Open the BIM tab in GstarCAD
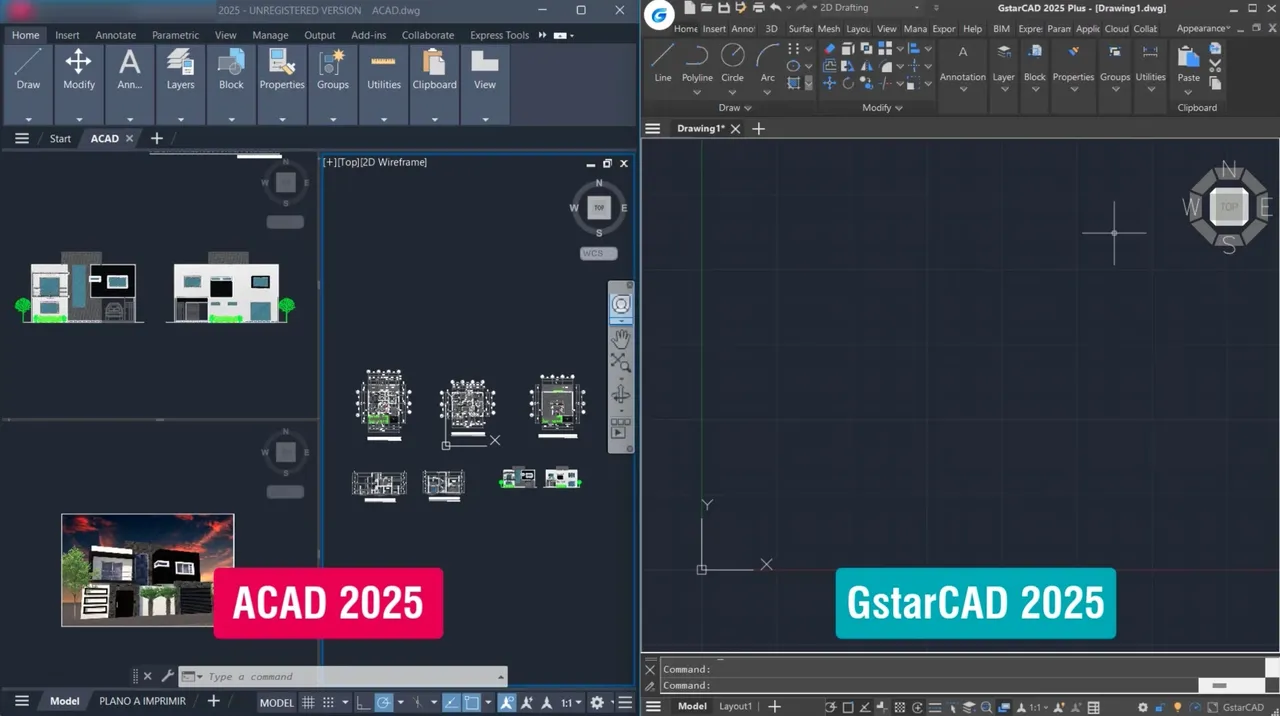 (1002, 29)
